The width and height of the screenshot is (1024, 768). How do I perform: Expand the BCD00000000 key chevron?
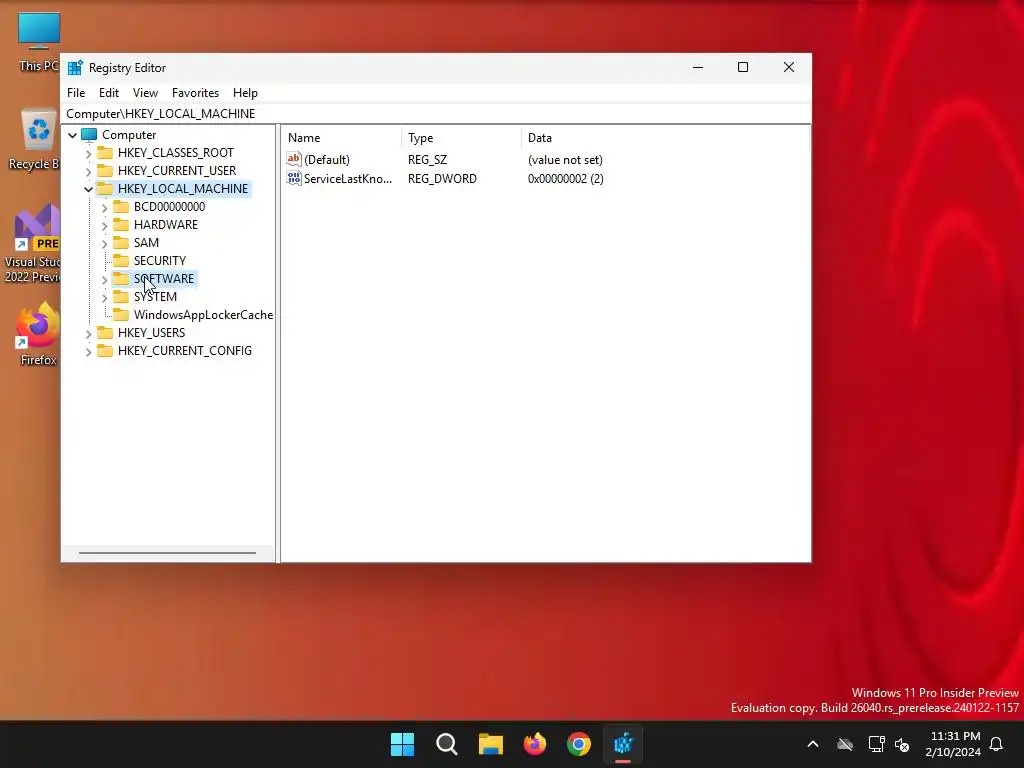click(104, 208)
